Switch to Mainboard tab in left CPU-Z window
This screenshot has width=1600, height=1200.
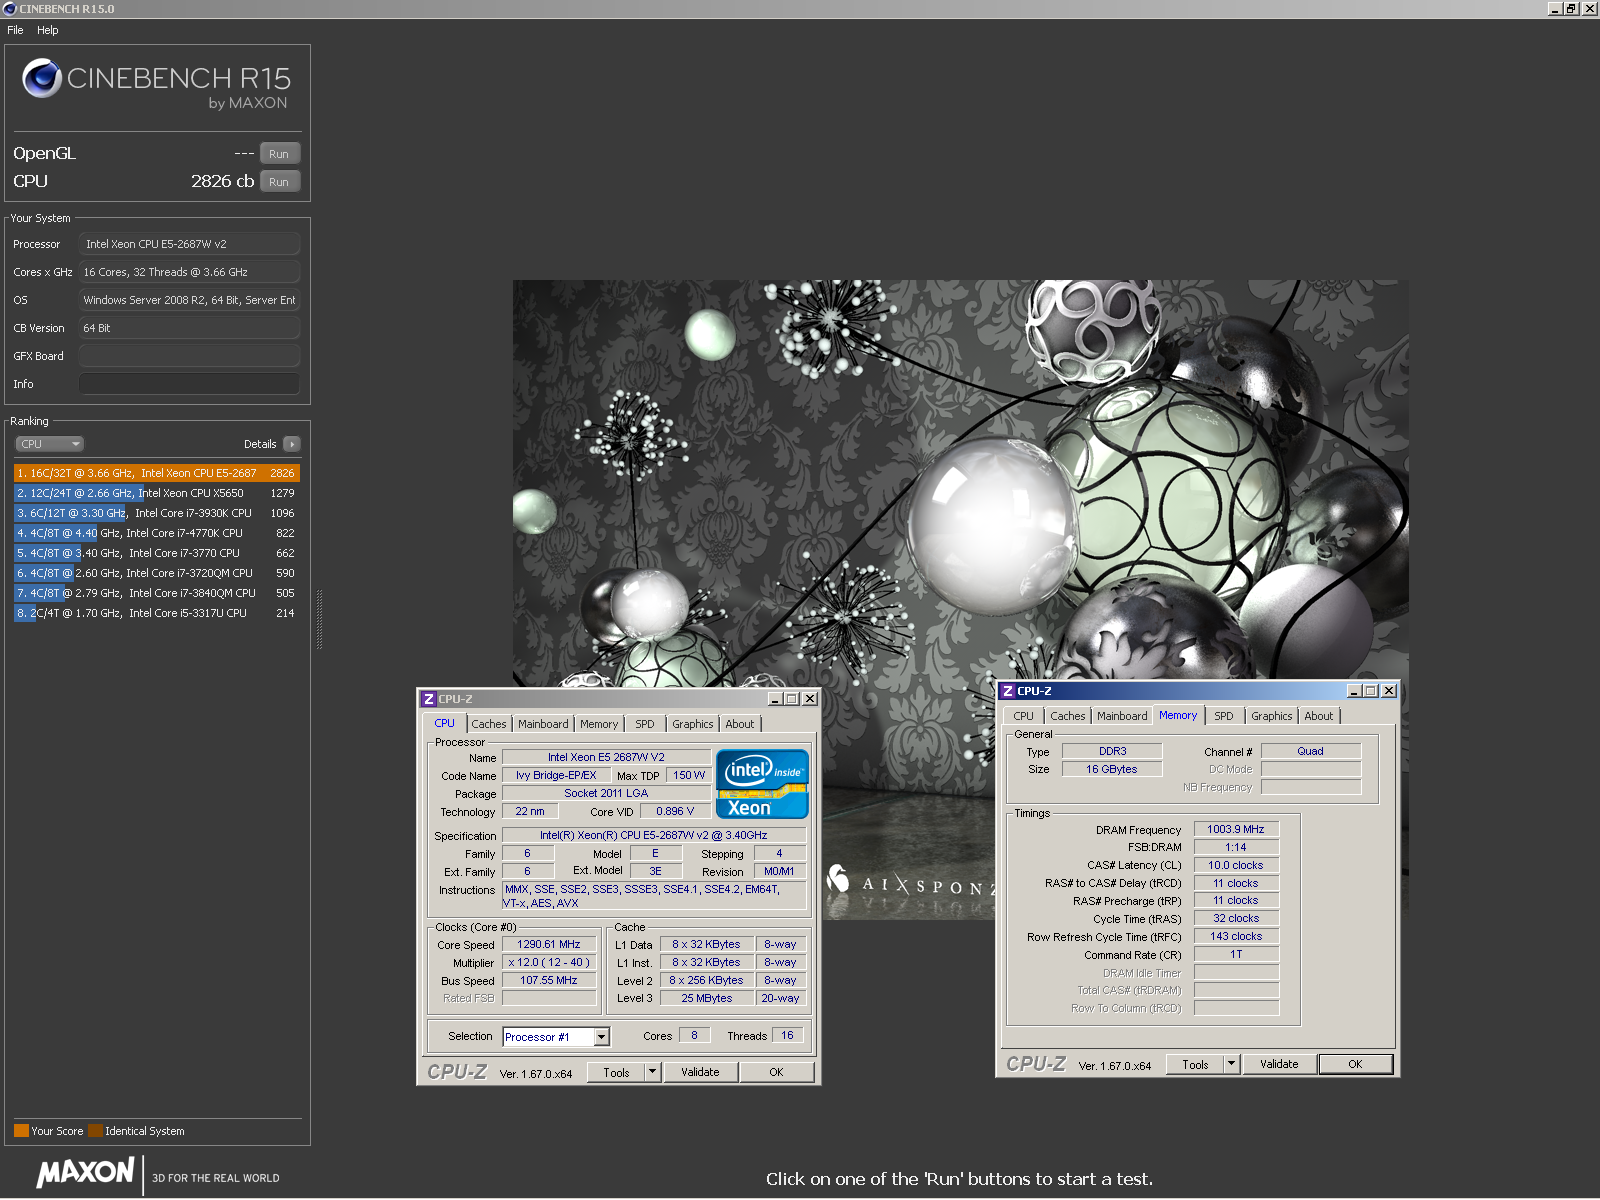click(x=543, y=724)
